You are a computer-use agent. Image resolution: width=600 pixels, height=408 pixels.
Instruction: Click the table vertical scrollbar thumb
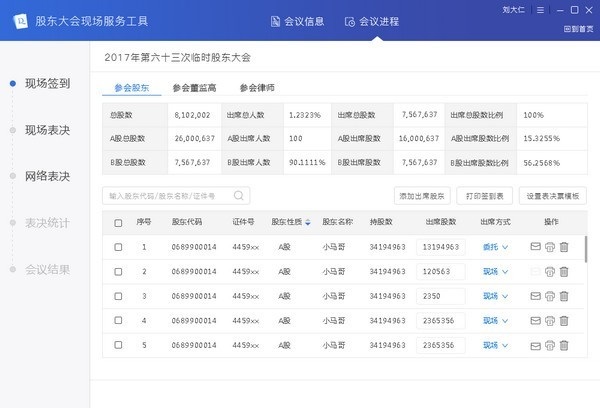coord(585,249)
